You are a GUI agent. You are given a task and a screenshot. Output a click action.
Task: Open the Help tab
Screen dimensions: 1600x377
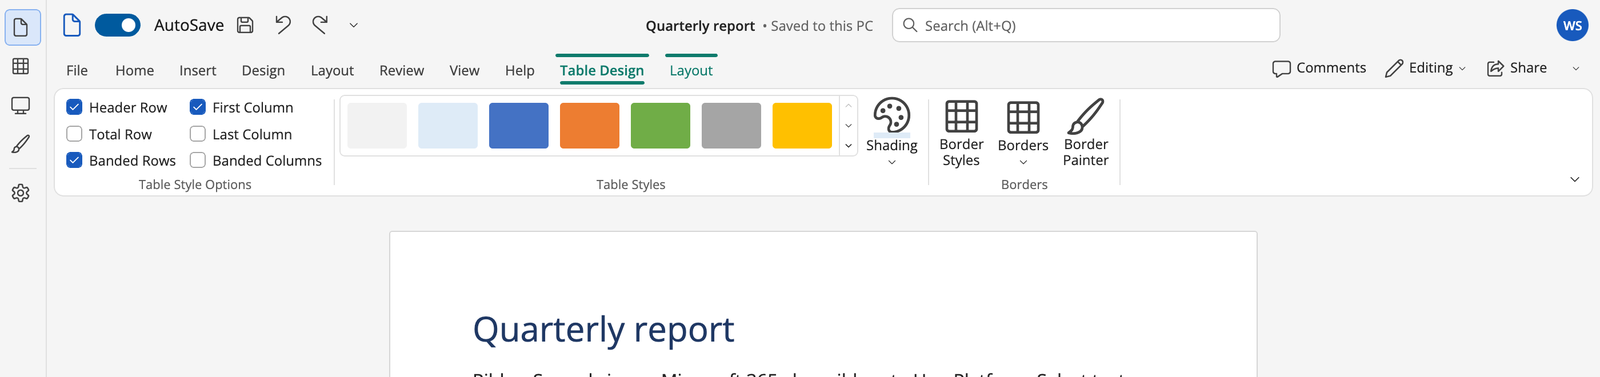pyautogui.click(x=520, y=70)
